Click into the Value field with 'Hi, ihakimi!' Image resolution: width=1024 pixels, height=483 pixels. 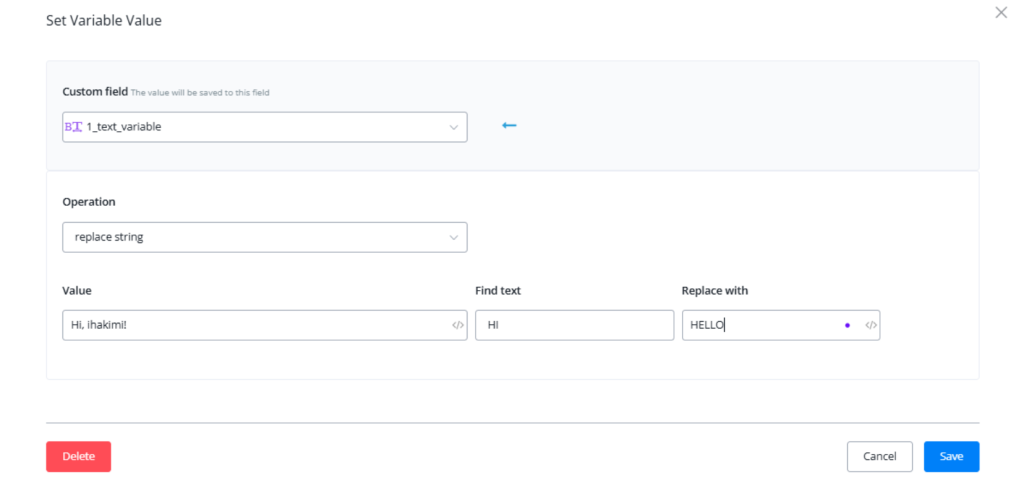(250, 325)
